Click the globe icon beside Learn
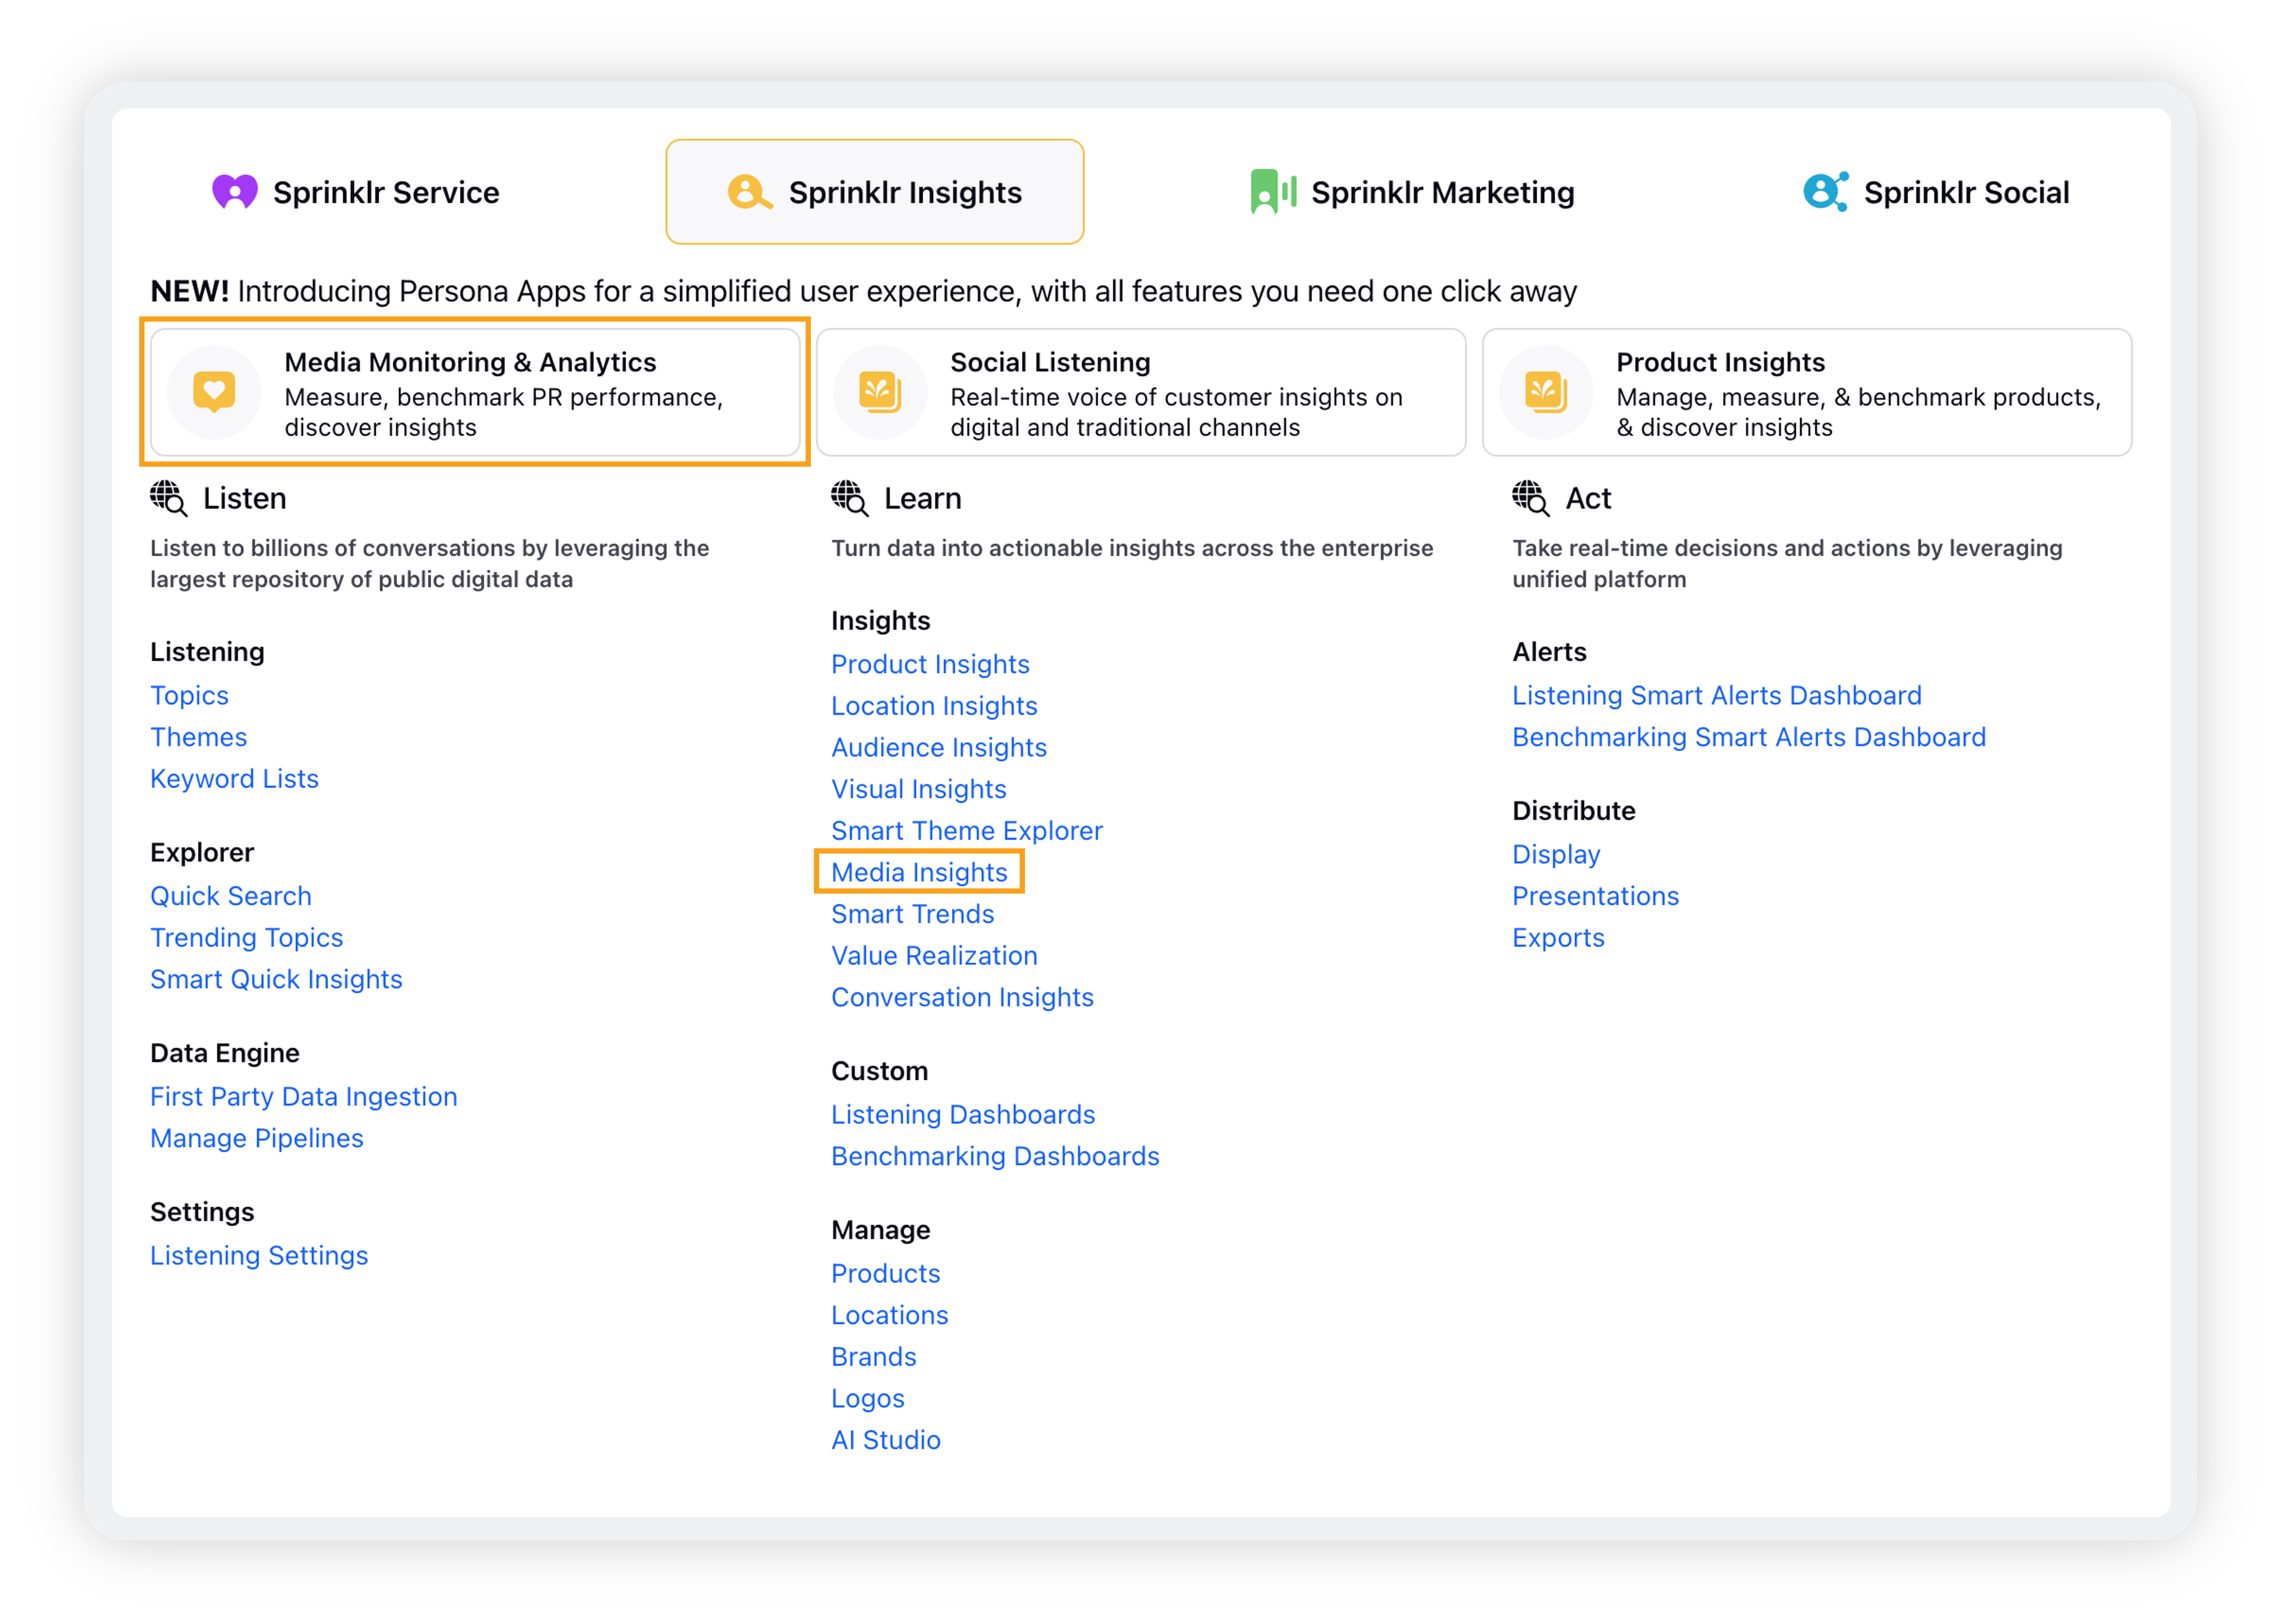This screenshot has width=2281, height=1624. (x=849, y=498)
